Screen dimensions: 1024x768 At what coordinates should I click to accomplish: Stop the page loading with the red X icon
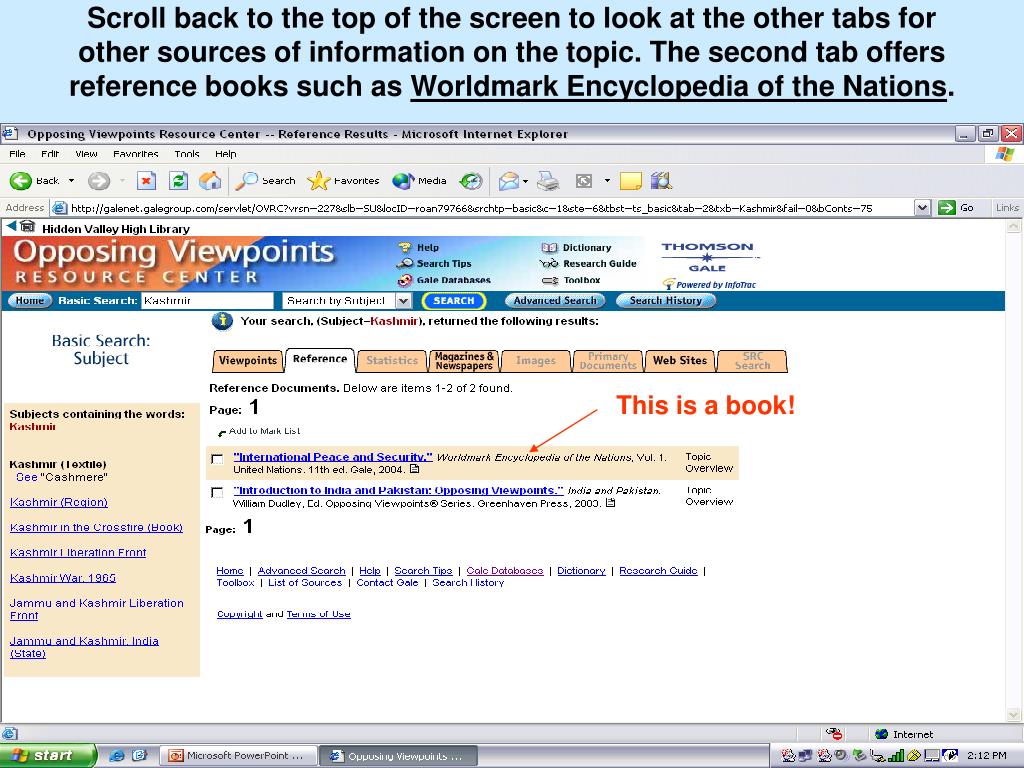[x=146, y=181]
